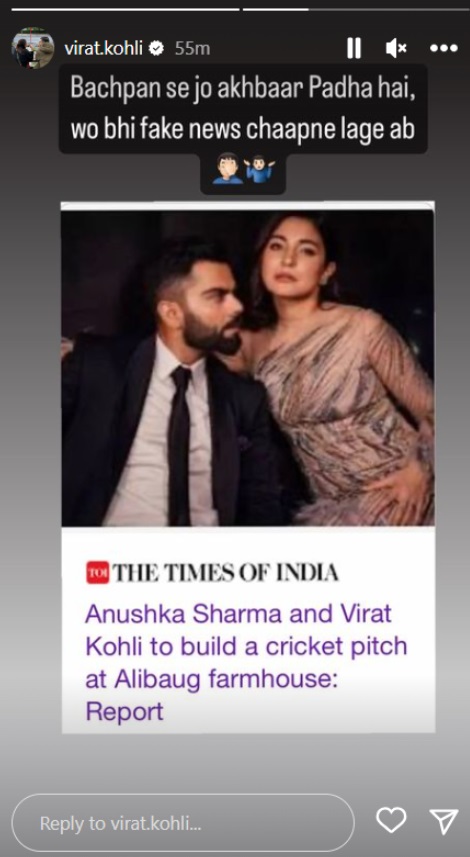Pause the story playback
The width and height of the screenshot is (470, 857).
click(x=354, y=49)
